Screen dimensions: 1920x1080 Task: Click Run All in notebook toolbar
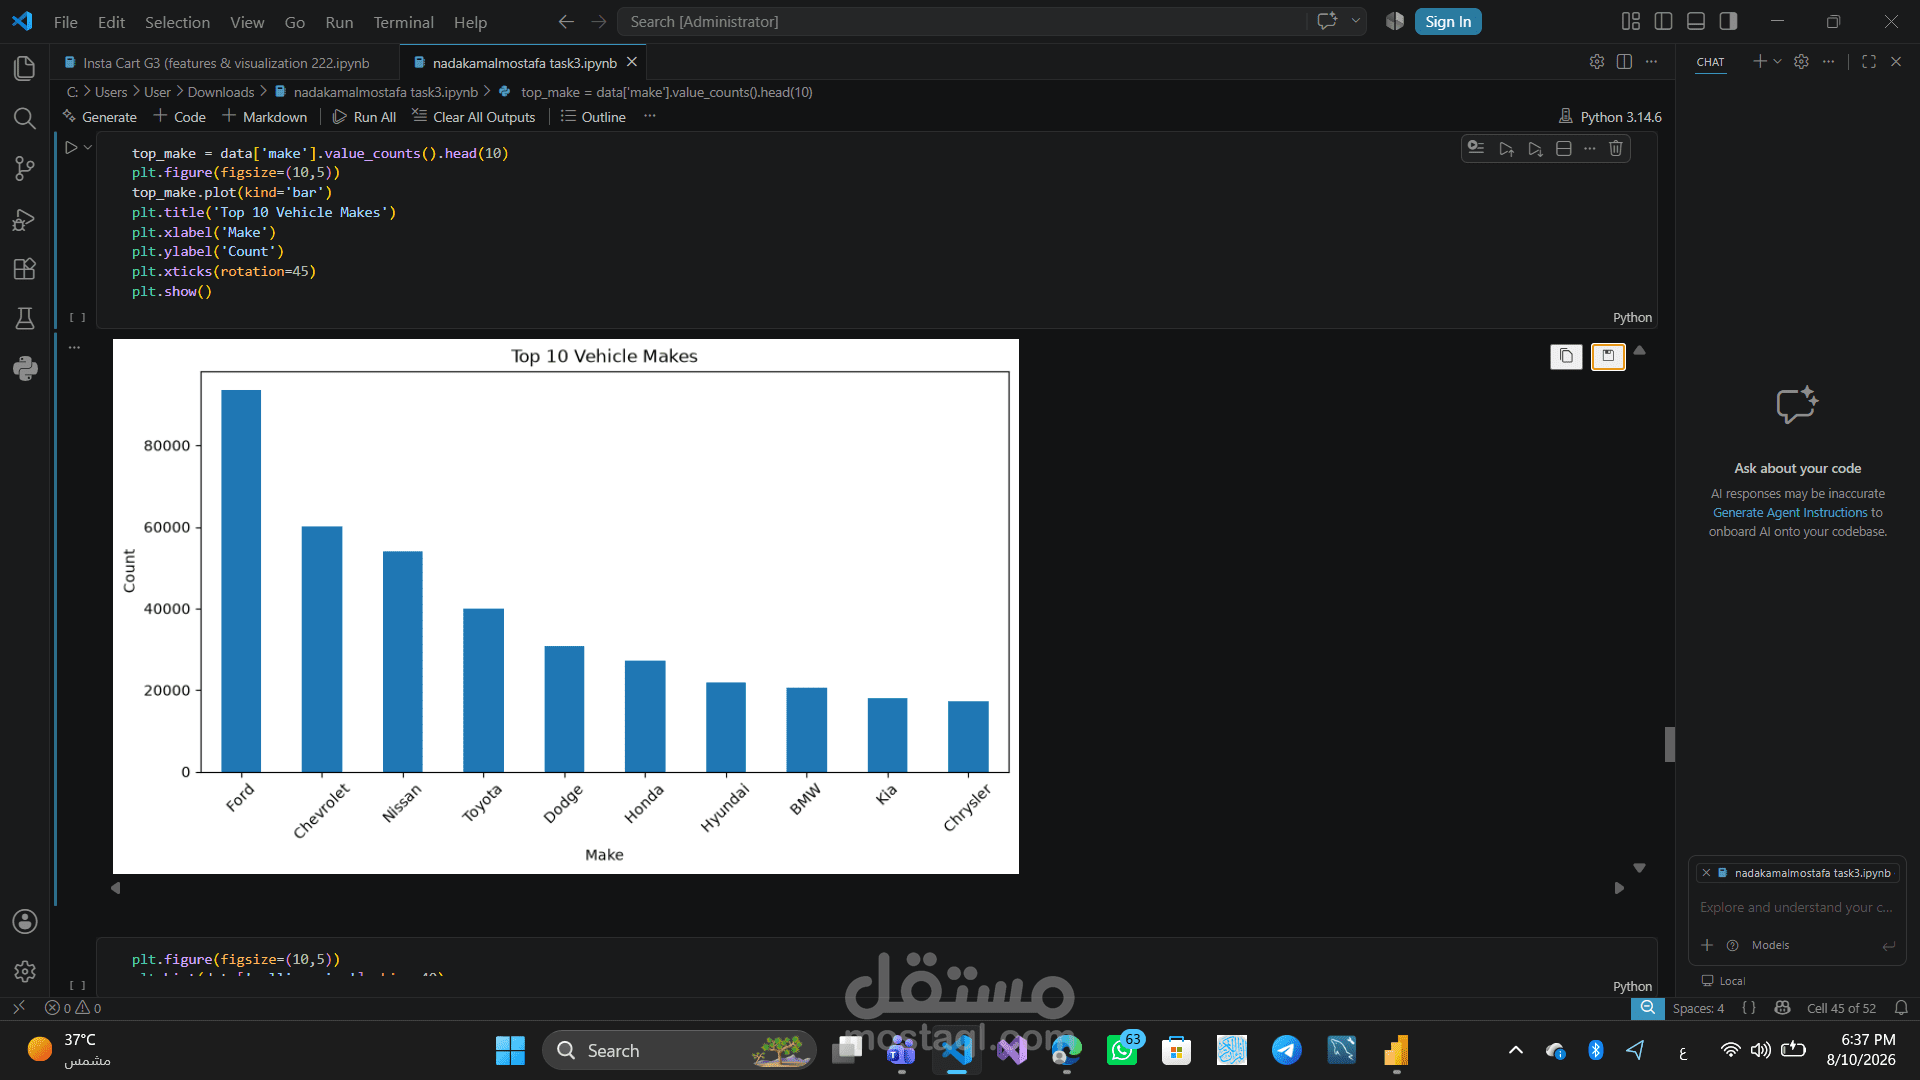pyautogui.click(x=364, y=117)
